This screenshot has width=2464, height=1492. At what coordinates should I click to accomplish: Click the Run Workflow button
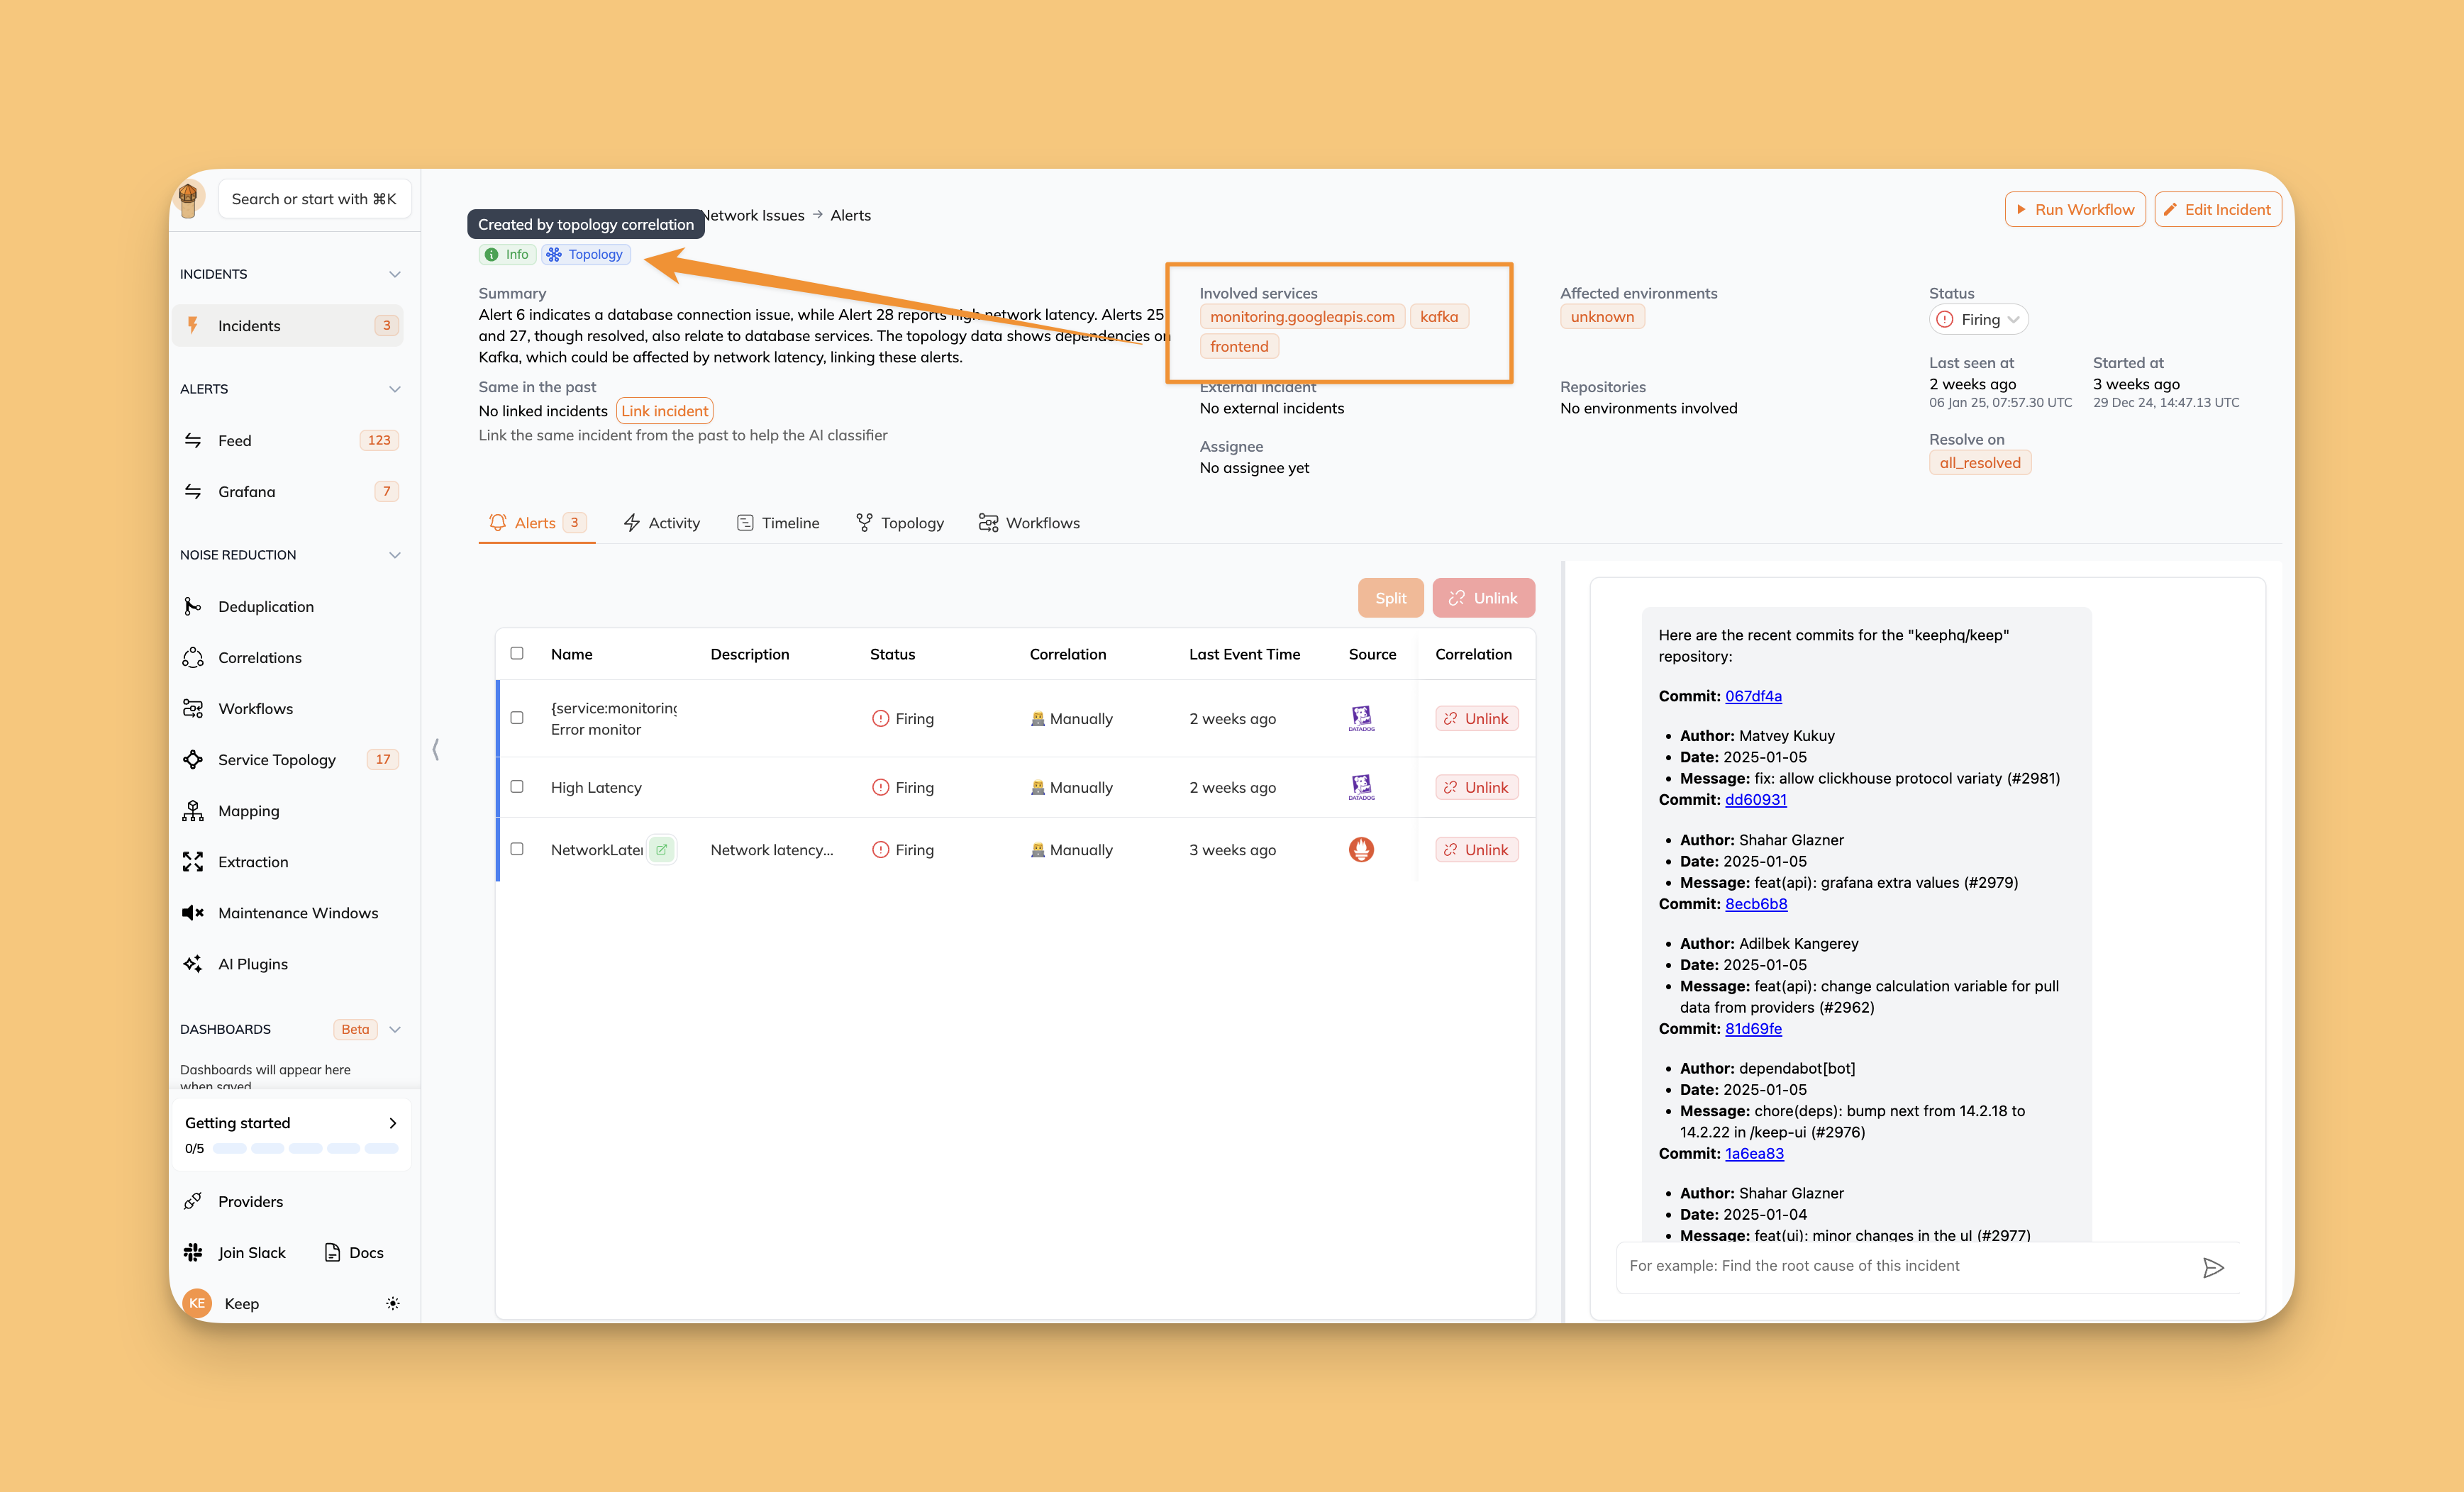coord(2075,209)
